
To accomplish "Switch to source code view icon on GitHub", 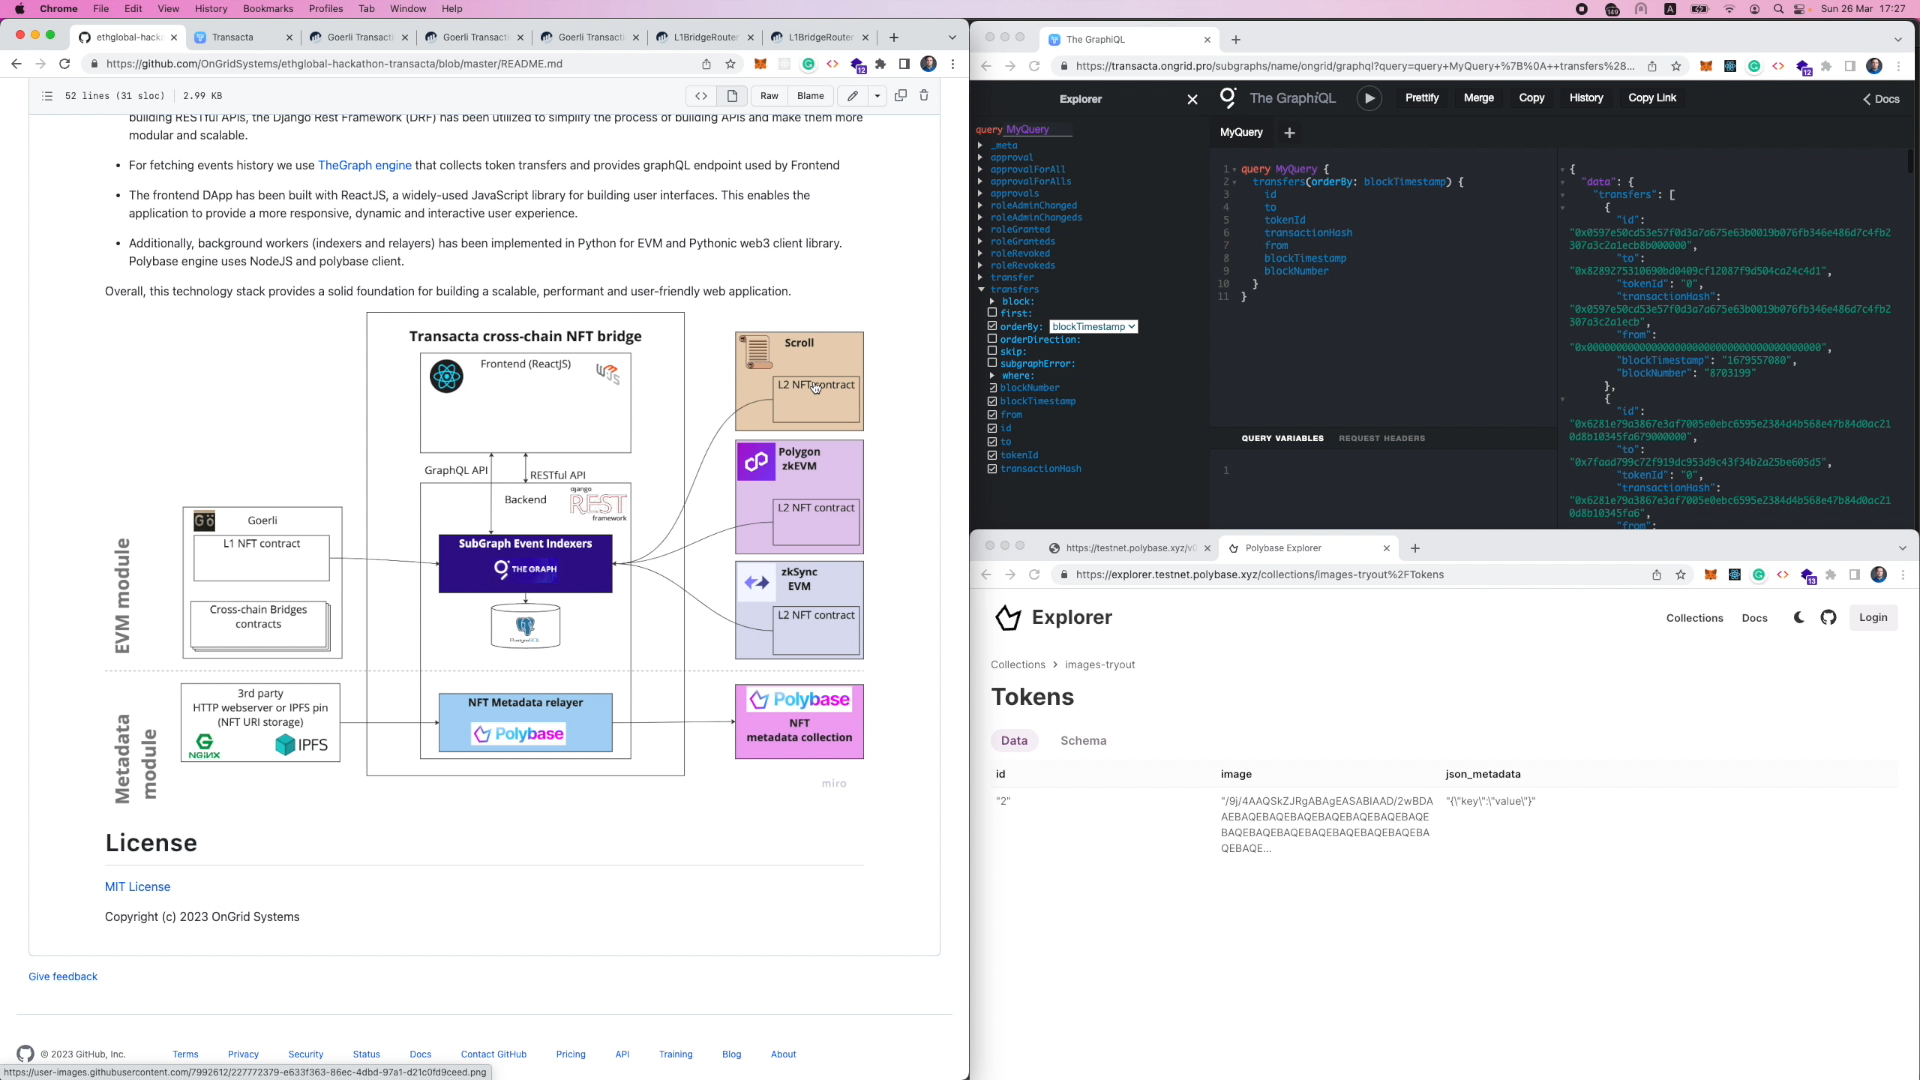I will tap(701, 96).
